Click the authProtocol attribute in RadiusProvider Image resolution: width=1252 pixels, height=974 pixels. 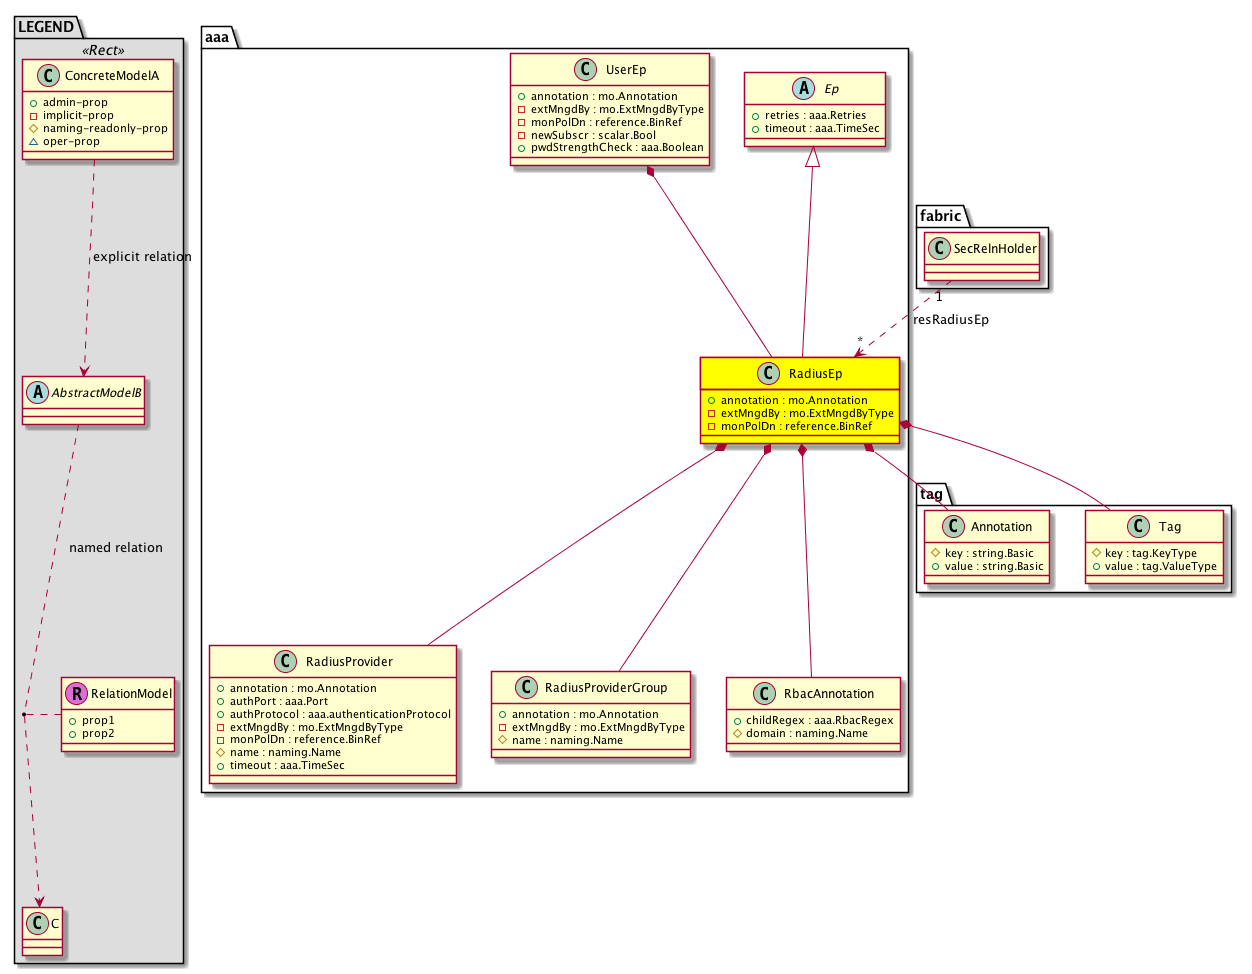333,714
